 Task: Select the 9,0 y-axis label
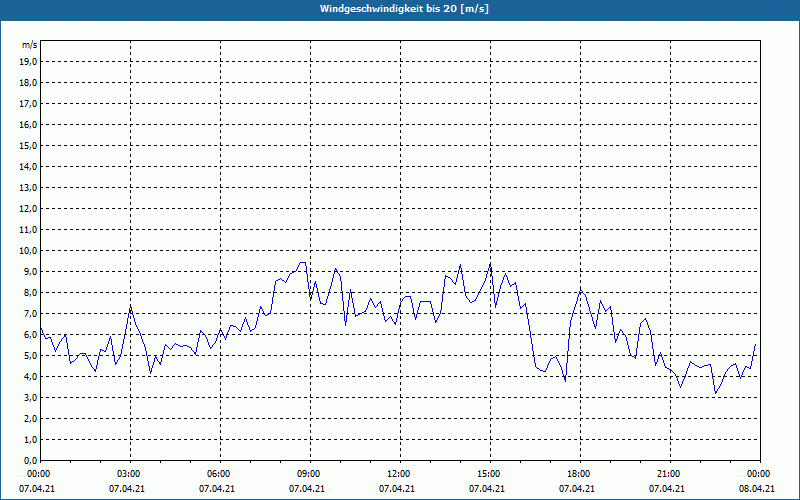pyautogui.click(x=30, y=271)
